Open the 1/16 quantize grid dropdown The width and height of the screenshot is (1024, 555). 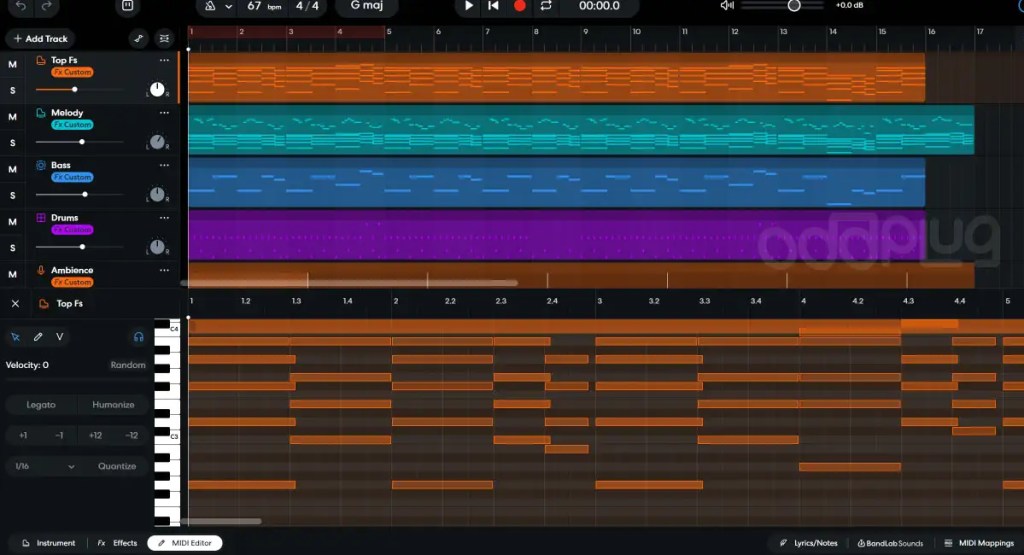click(44, 466)
